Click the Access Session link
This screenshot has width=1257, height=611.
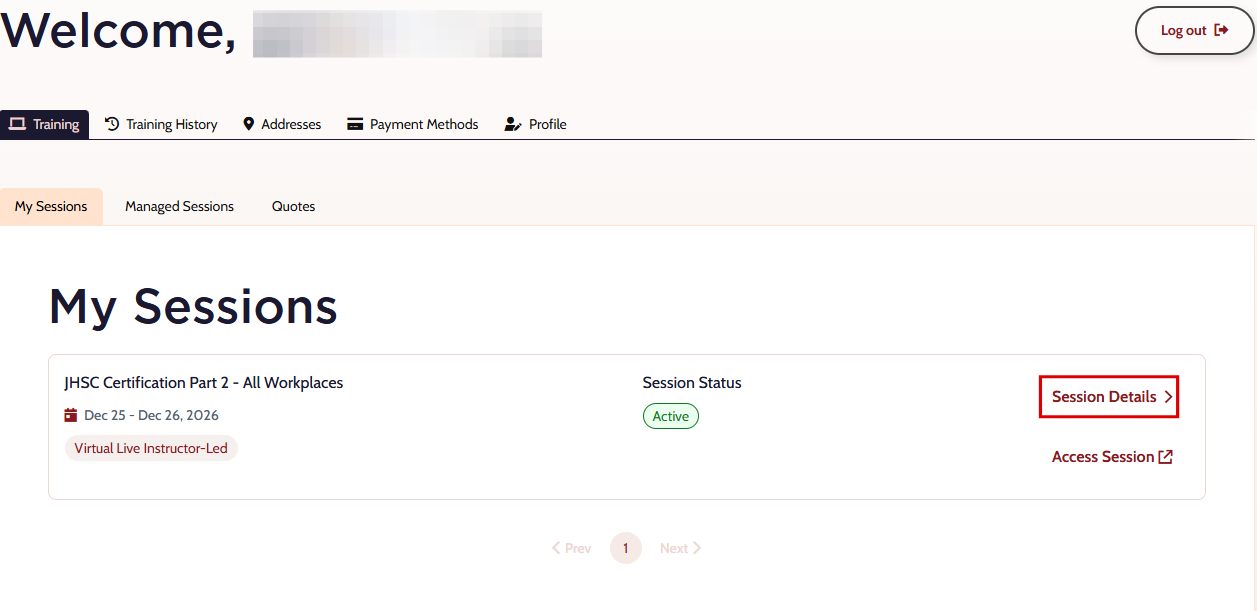[1112, 457]
